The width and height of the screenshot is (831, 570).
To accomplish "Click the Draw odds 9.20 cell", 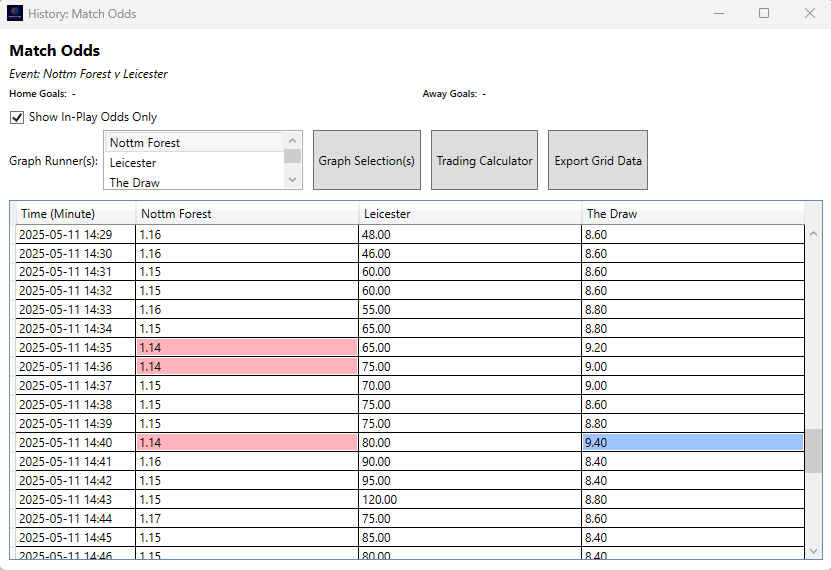I will pos(693,348).
